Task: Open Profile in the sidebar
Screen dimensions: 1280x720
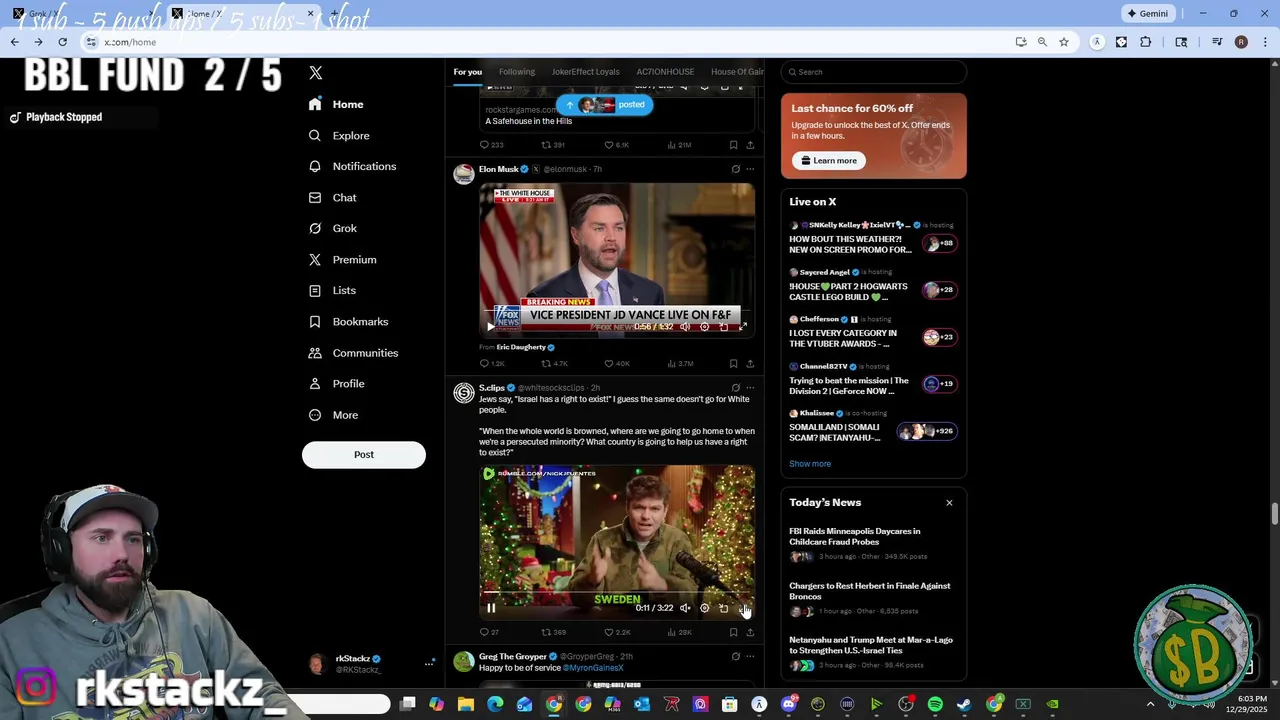Action: pos(336,384)
